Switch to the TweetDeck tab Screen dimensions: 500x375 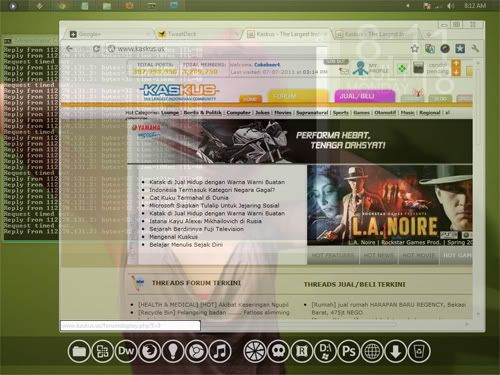tap(197, 34)
